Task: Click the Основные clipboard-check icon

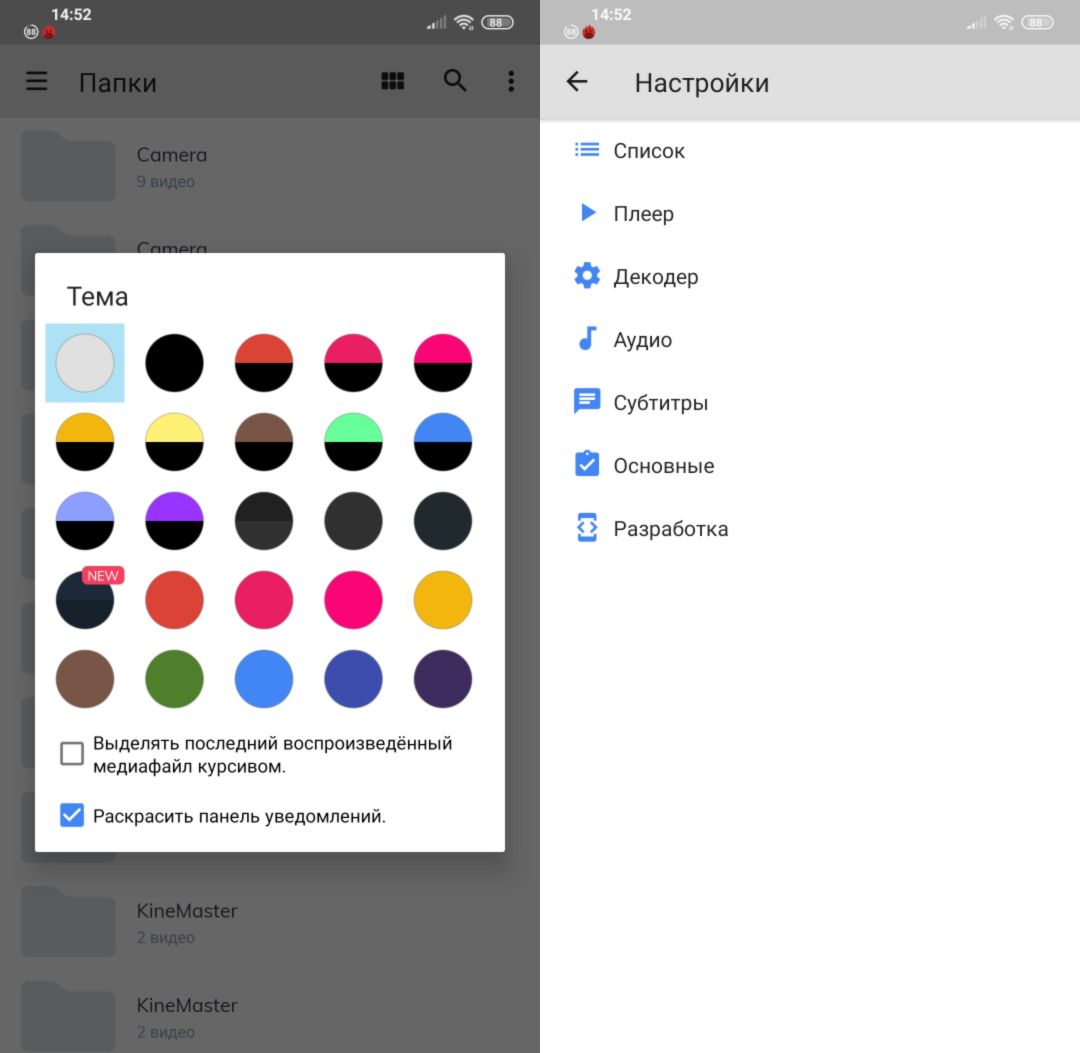Action: pyautogui.click(x=587, y=464)
